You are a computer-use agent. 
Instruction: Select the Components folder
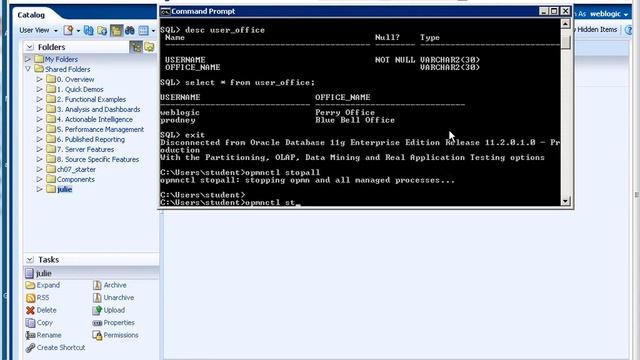pyautogui.click(x=76, y=179)
